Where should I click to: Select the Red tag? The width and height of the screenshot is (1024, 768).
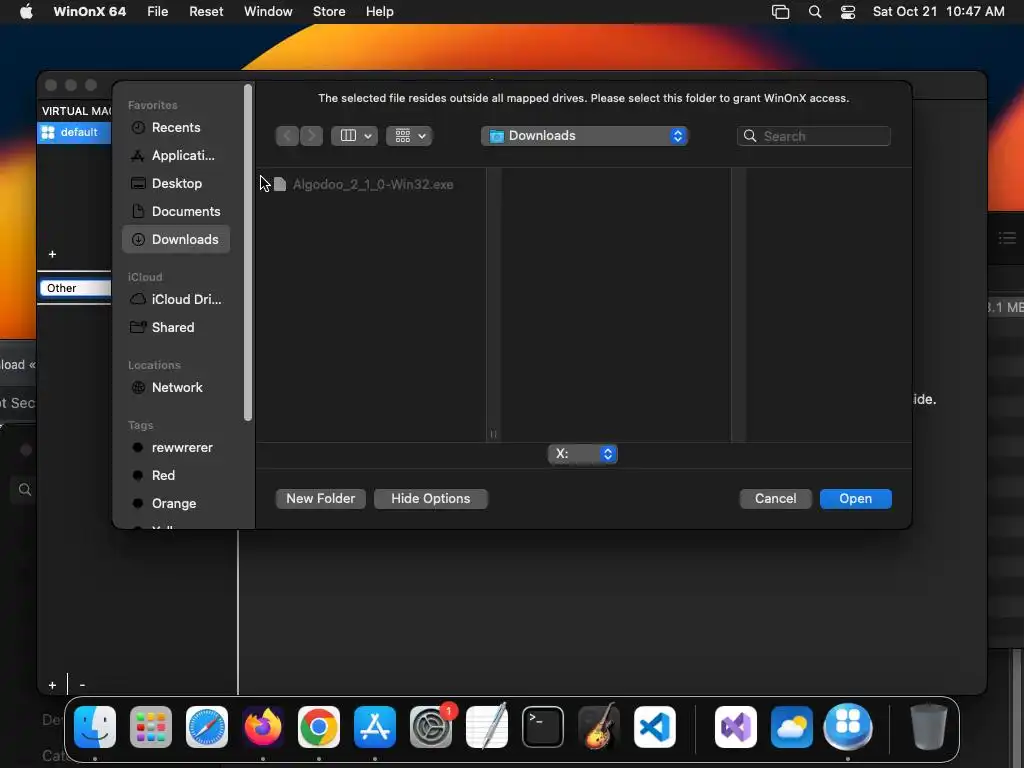176,475
